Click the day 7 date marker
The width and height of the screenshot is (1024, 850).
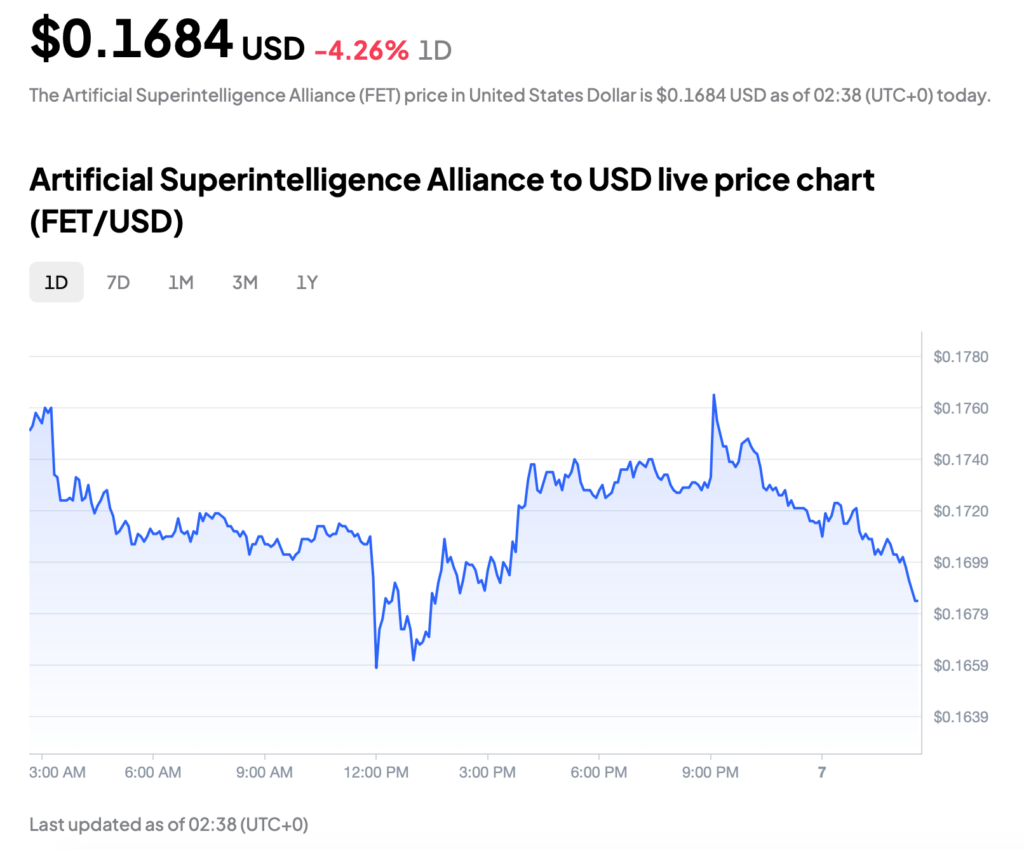click(x=822, y=772)
